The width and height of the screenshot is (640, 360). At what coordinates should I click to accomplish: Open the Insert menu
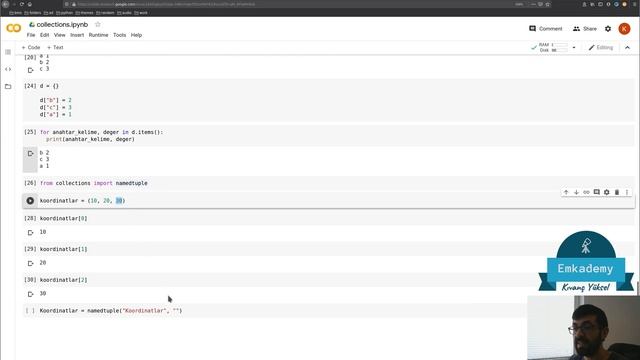(x=77, y=35)
